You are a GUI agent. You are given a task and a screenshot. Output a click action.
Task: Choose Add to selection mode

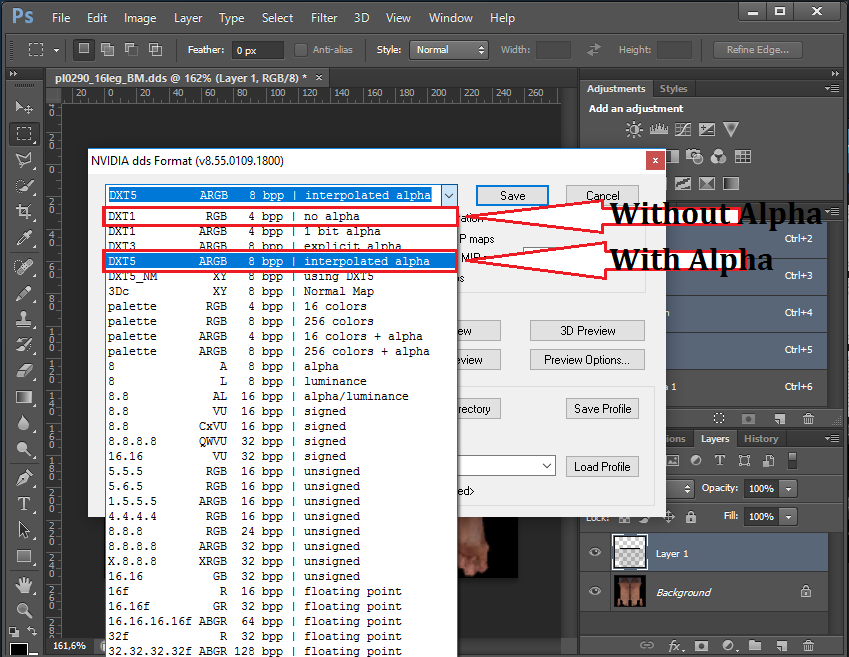[x=108, y=49]
